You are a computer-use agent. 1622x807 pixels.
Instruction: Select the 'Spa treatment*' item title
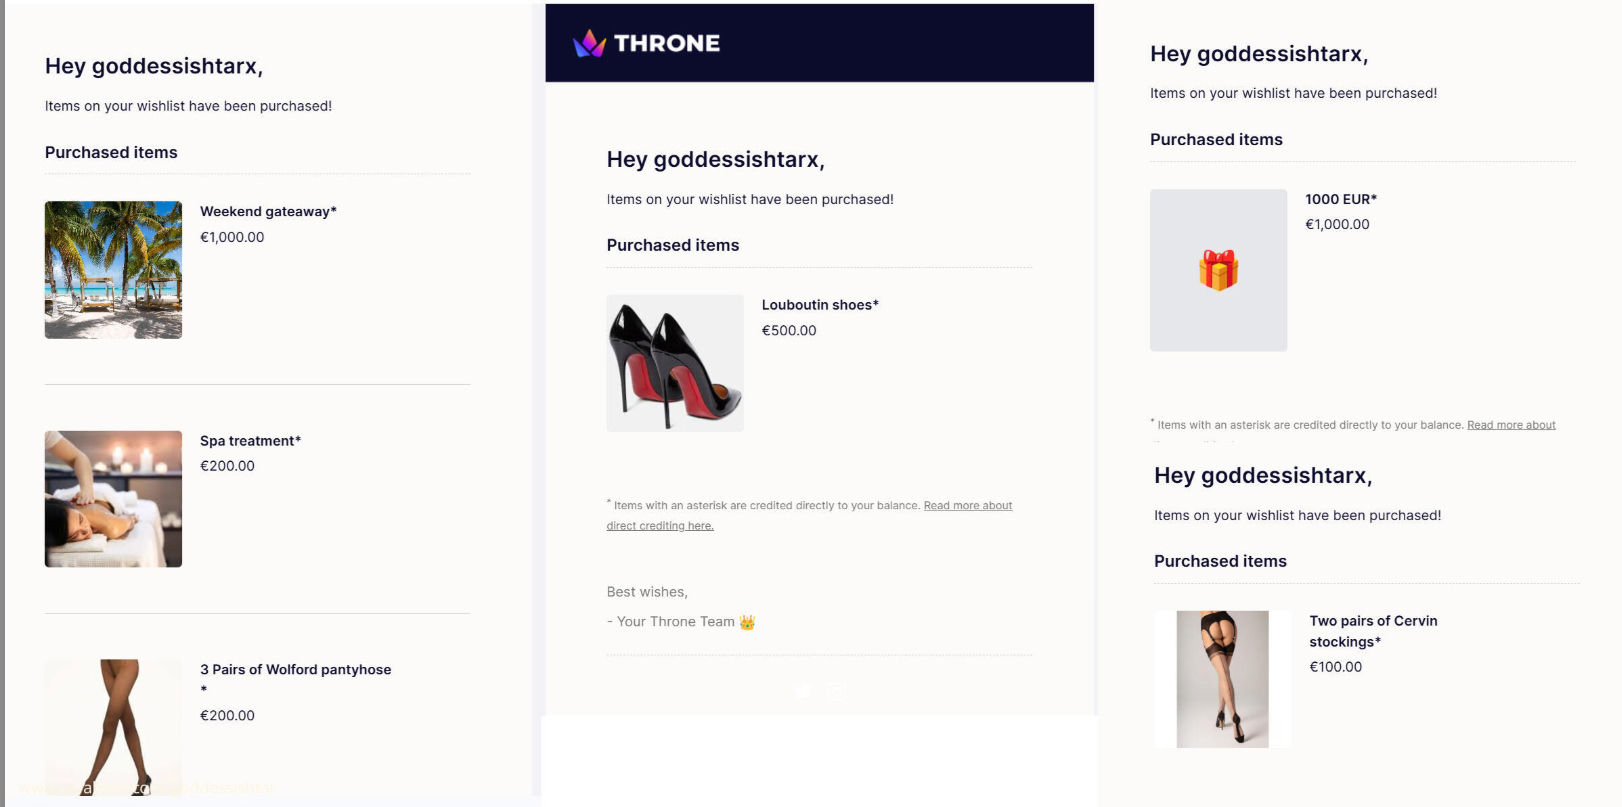(250, 441)
